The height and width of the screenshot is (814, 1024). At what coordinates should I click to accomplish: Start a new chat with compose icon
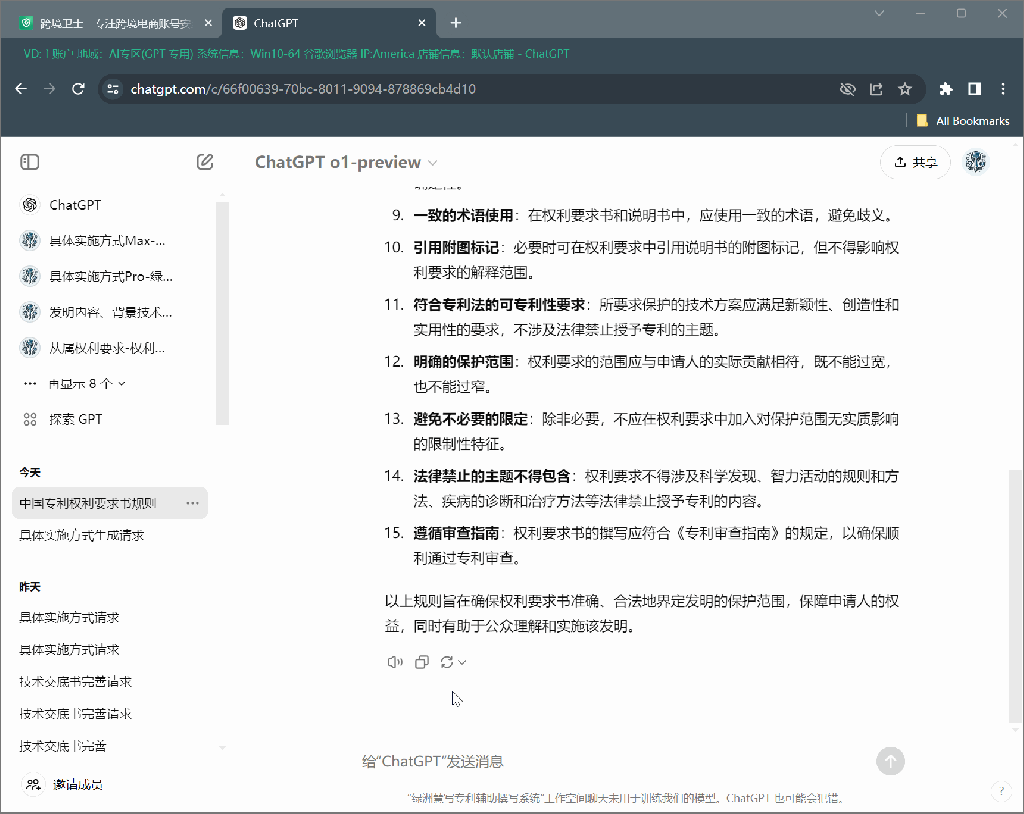pyautogui.click(x=205, y=162)
